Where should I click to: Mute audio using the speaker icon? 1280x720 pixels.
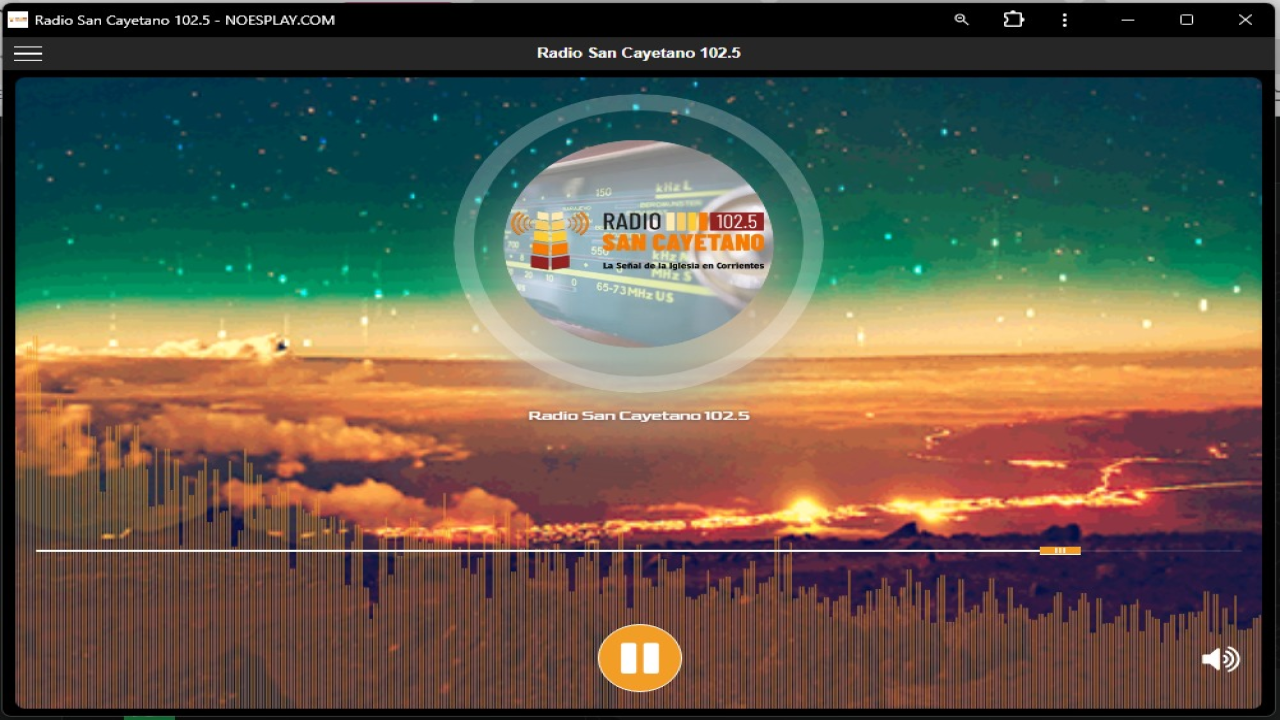[1220, 659]
